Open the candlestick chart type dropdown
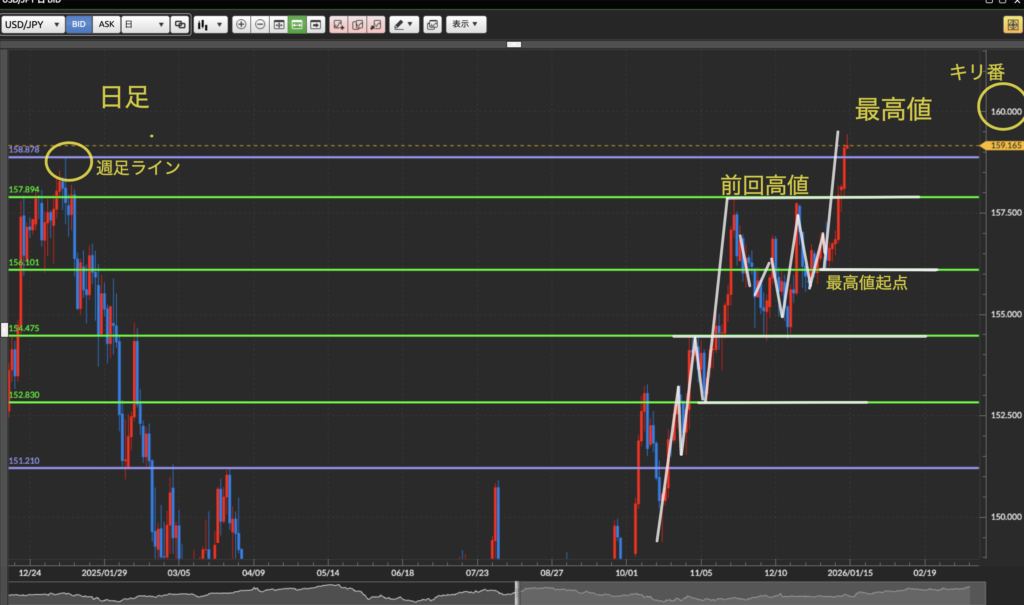1024x605 pixels. (209, 25)
